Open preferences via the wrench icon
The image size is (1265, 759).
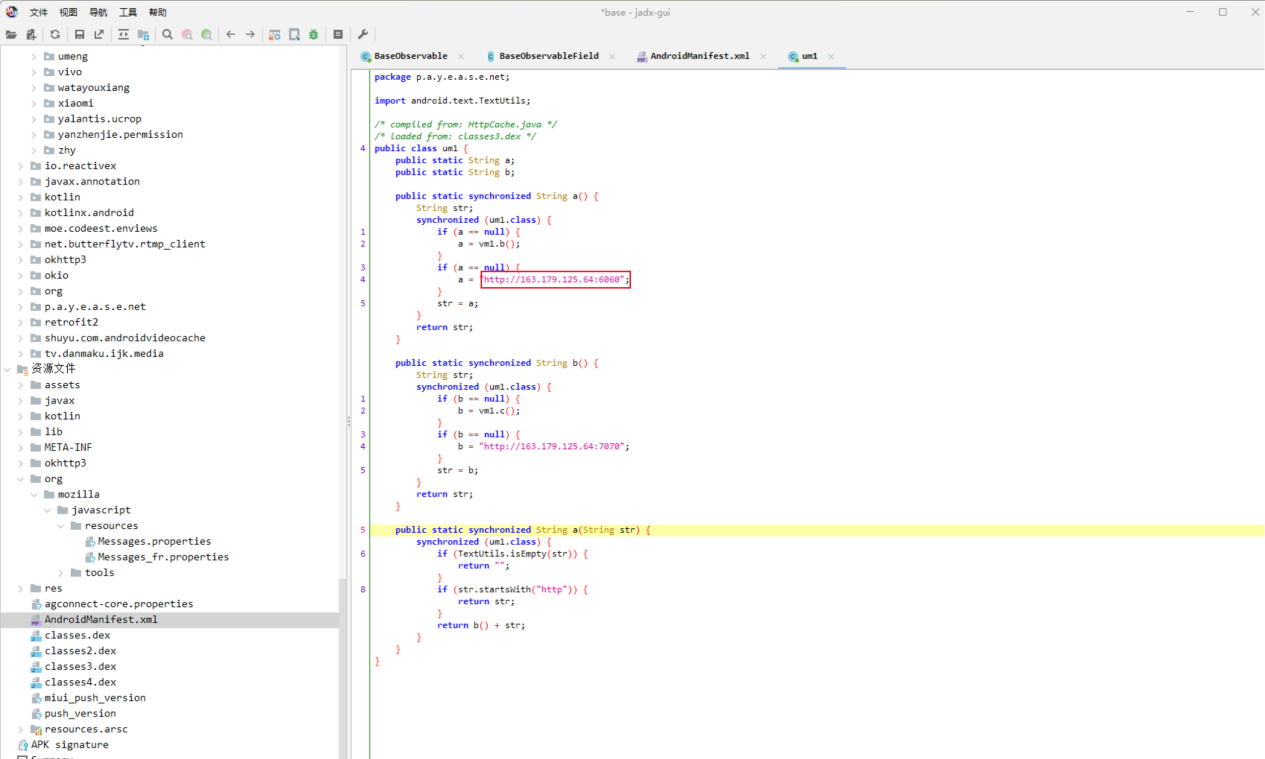[x=363, y=34]
